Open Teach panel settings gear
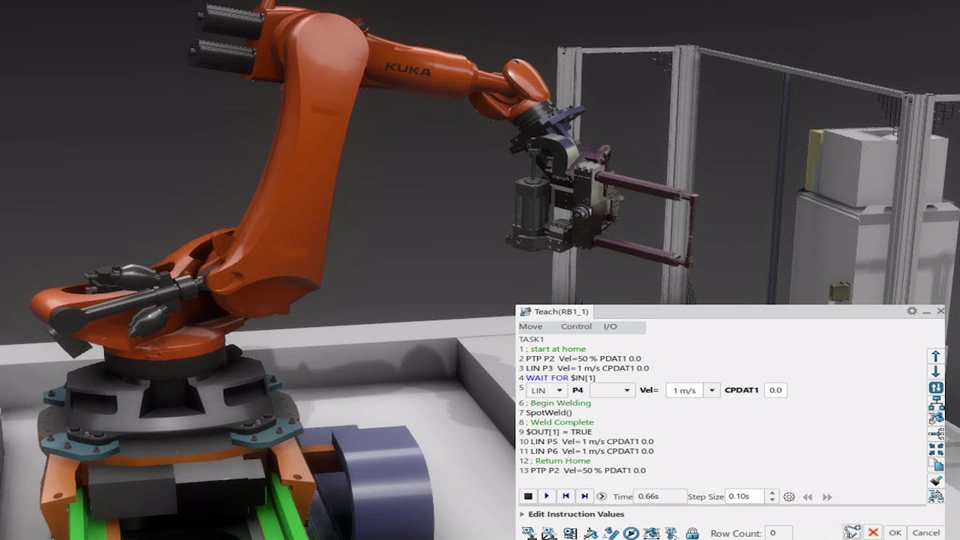Image resolution: width=960 pixels, height=540 pixels. click(x=912, y=311)
